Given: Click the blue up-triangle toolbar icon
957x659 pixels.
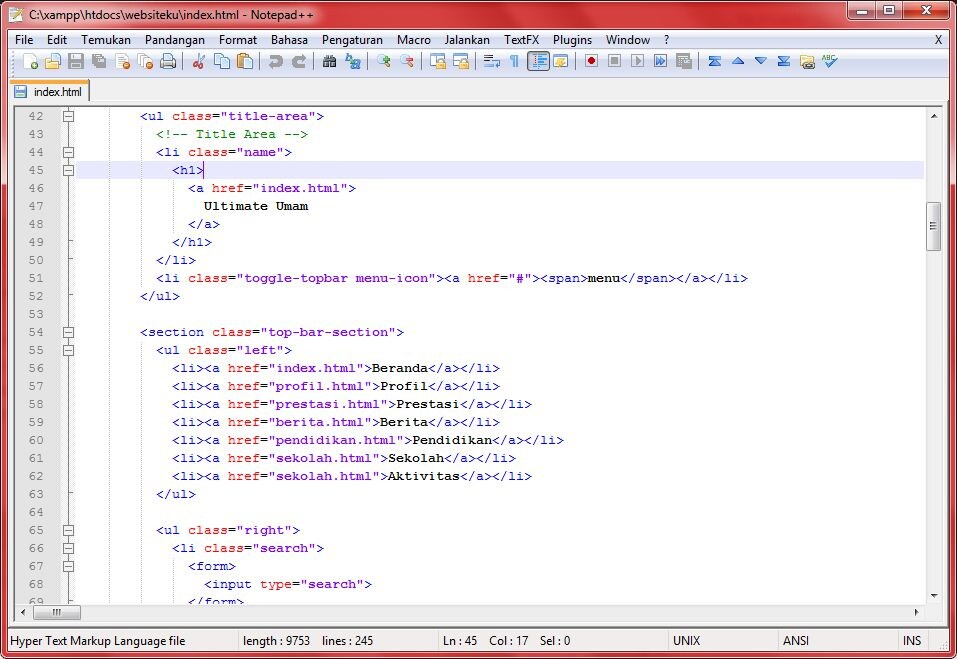Looking at the screenshot, I should point(737,61).
